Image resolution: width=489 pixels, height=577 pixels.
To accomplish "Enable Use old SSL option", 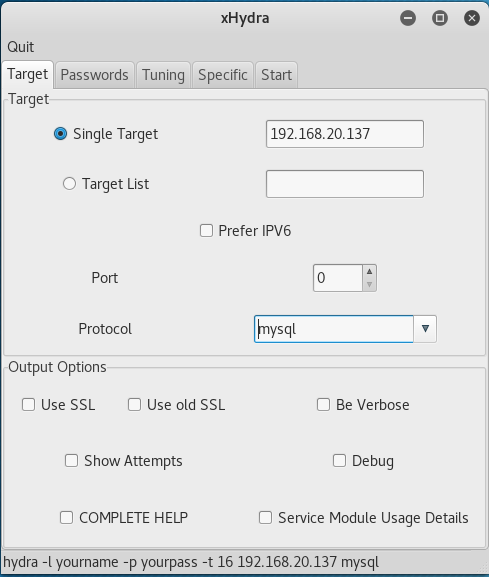I will tap(134, 404).
